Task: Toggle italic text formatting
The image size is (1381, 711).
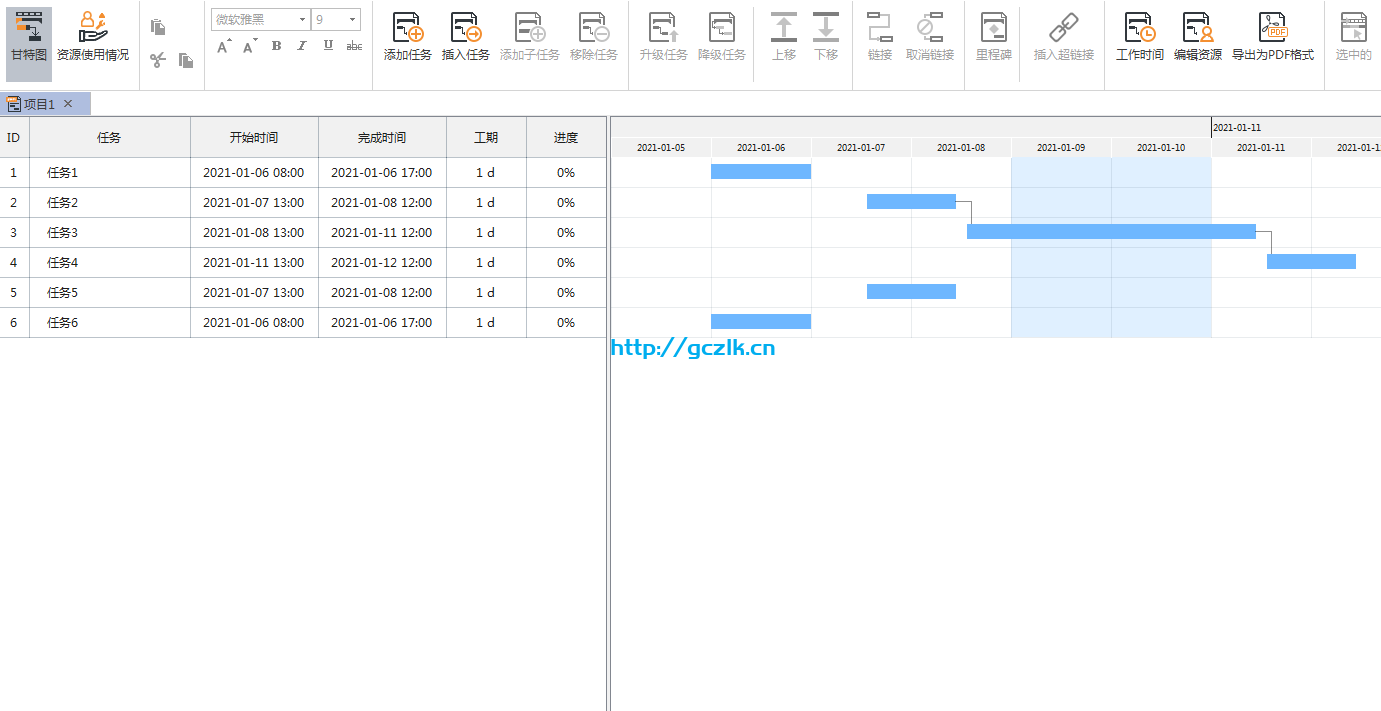Action: click(301, 46)
